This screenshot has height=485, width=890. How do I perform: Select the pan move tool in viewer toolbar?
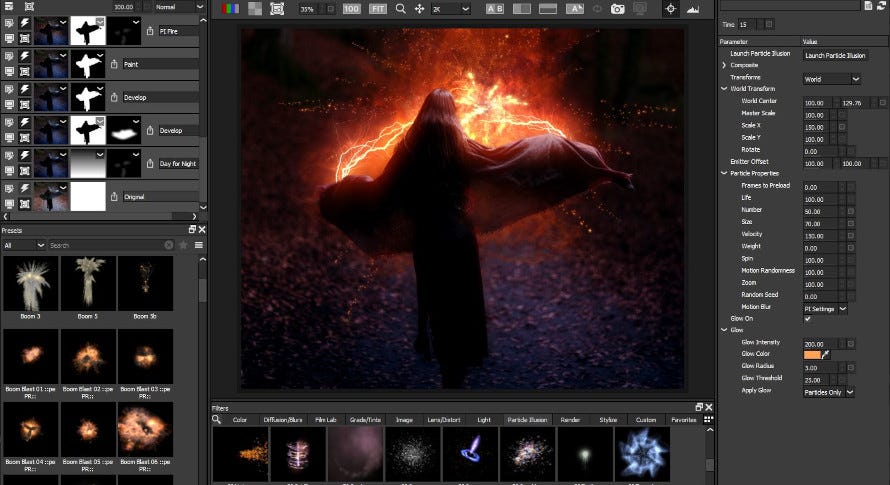[x=420, y=8]
